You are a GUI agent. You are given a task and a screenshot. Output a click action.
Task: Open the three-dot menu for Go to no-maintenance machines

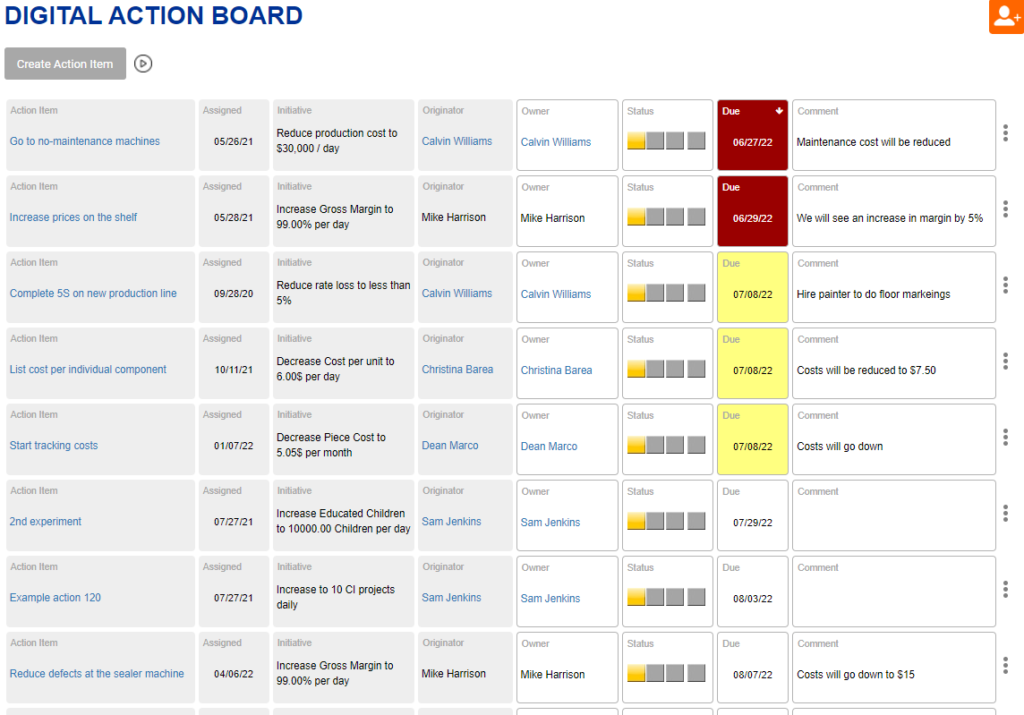(x=1005, y=133)
